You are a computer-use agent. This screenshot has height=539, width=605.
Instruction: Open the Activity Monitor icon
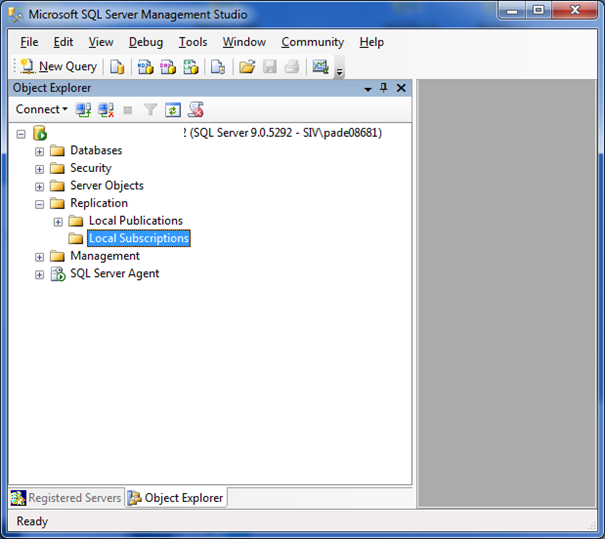tap(320, 67)
